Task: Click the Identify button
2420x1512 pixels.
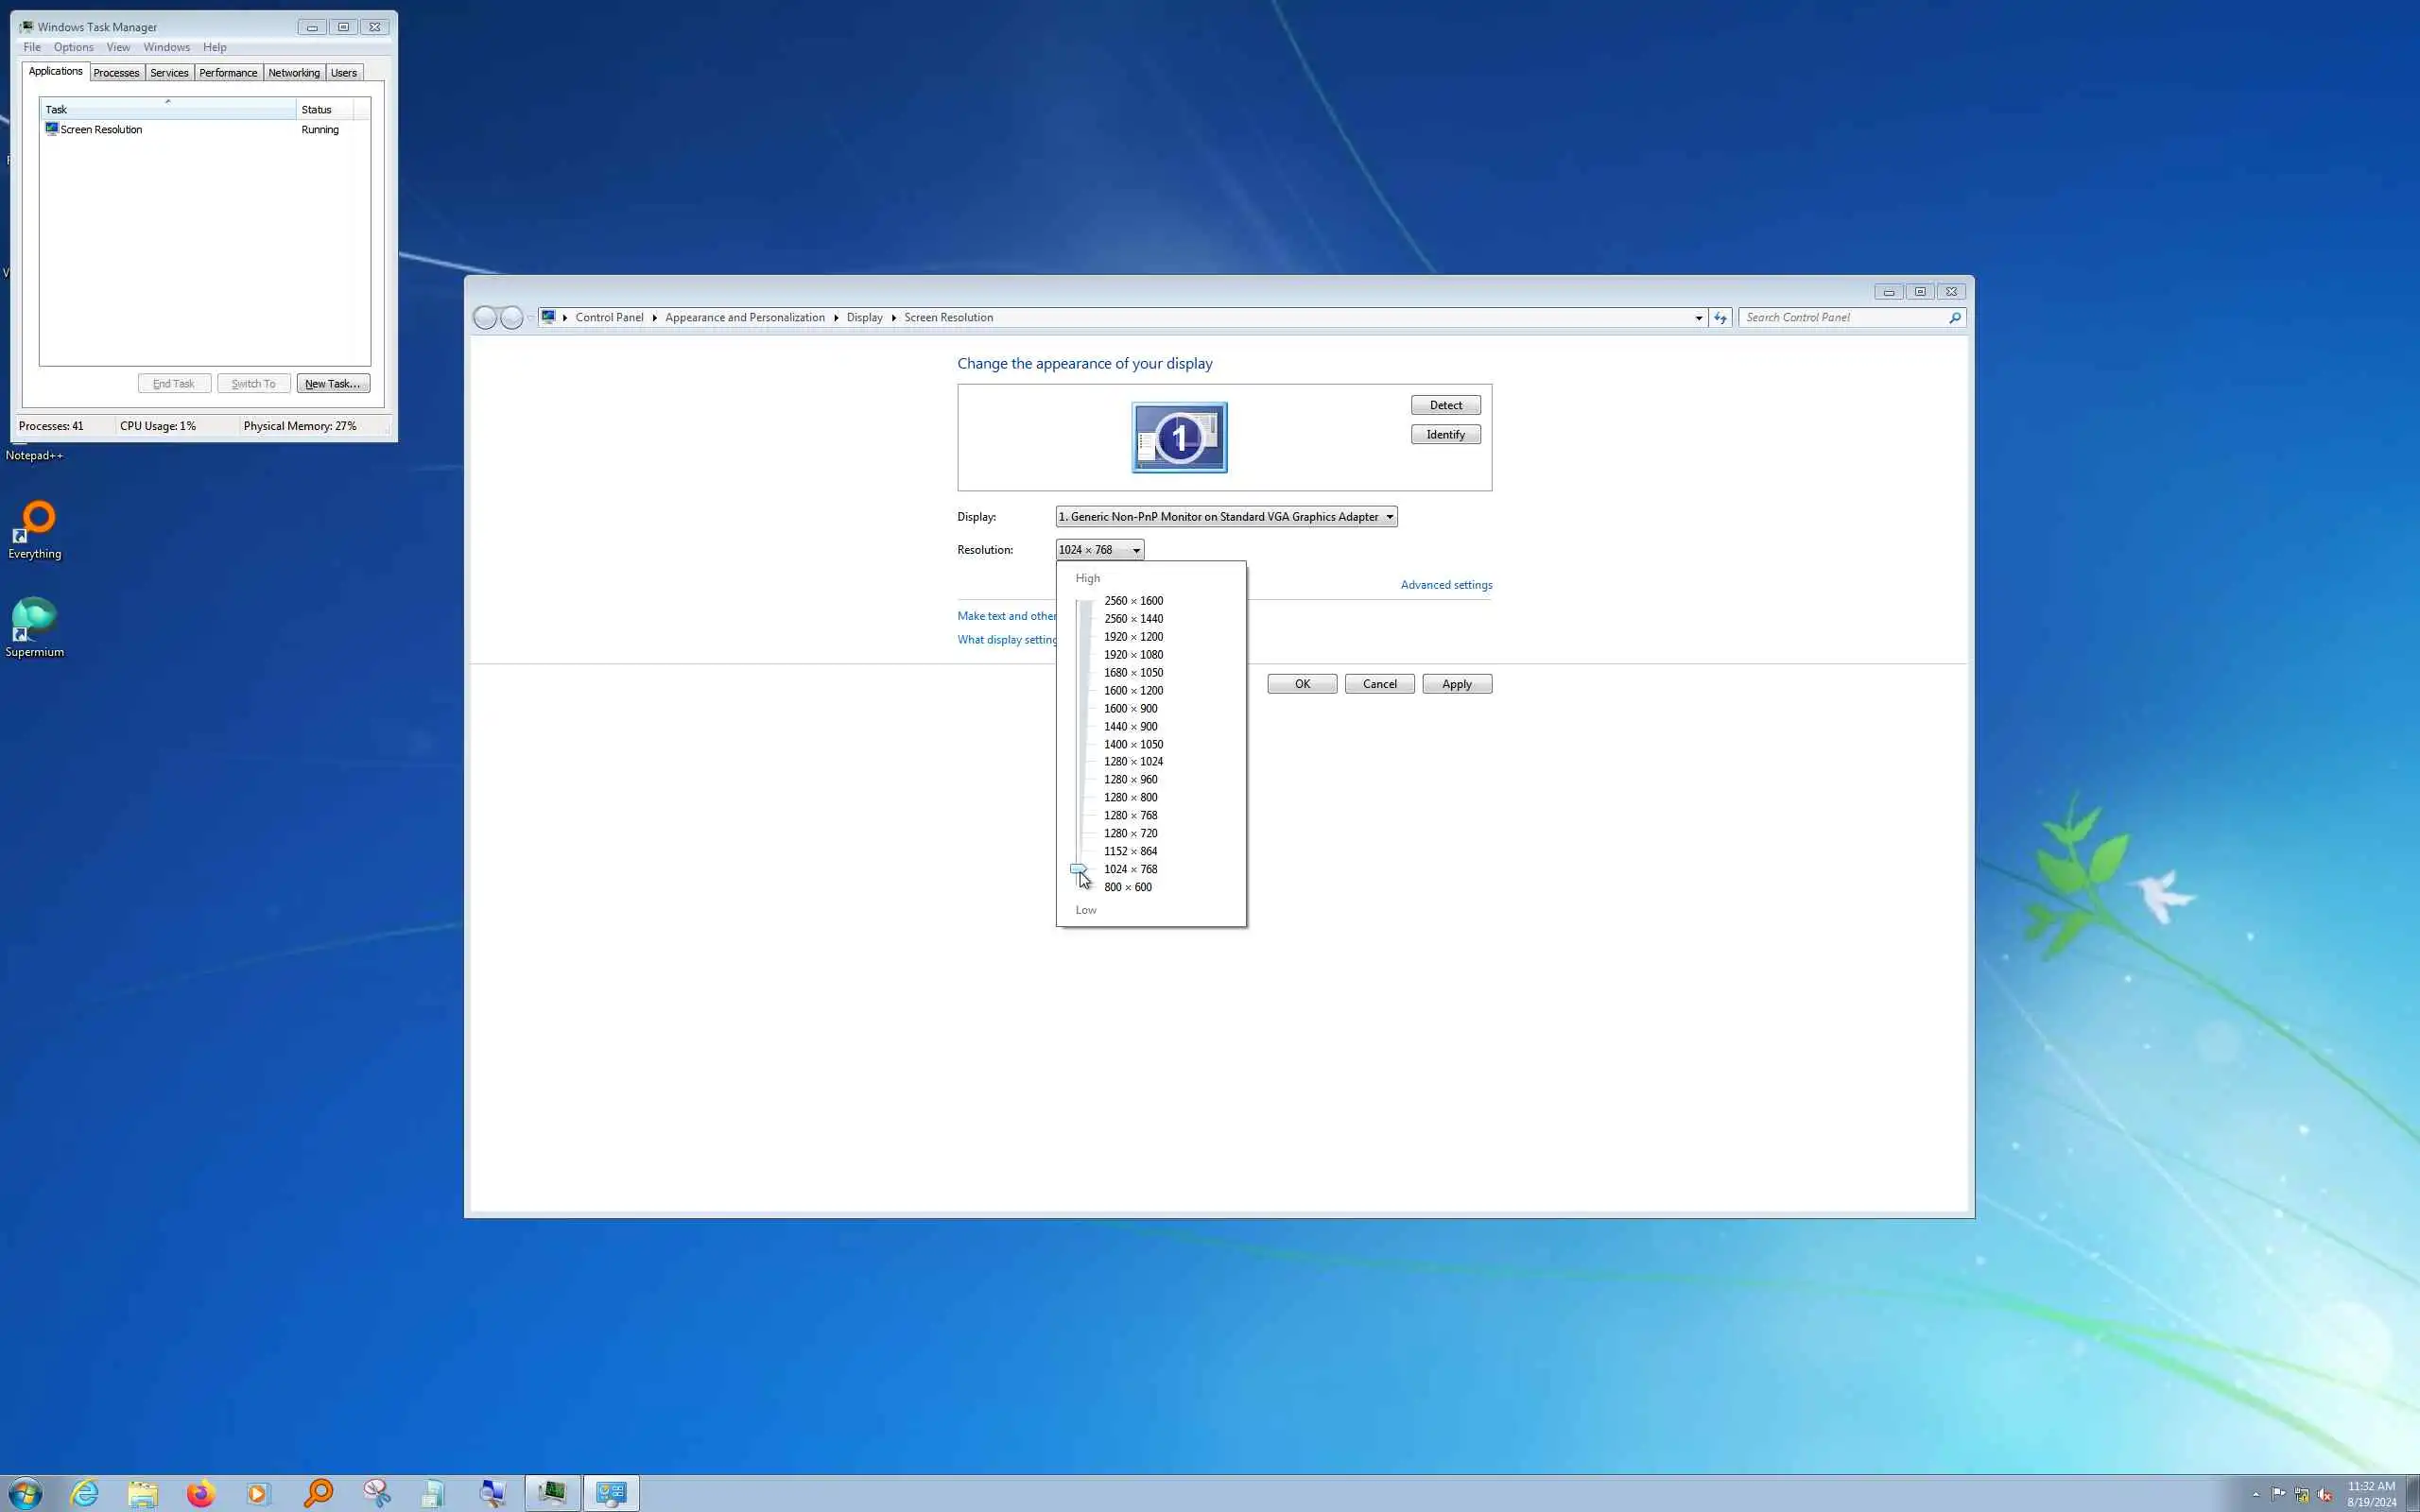Action: pos(1445,434)
